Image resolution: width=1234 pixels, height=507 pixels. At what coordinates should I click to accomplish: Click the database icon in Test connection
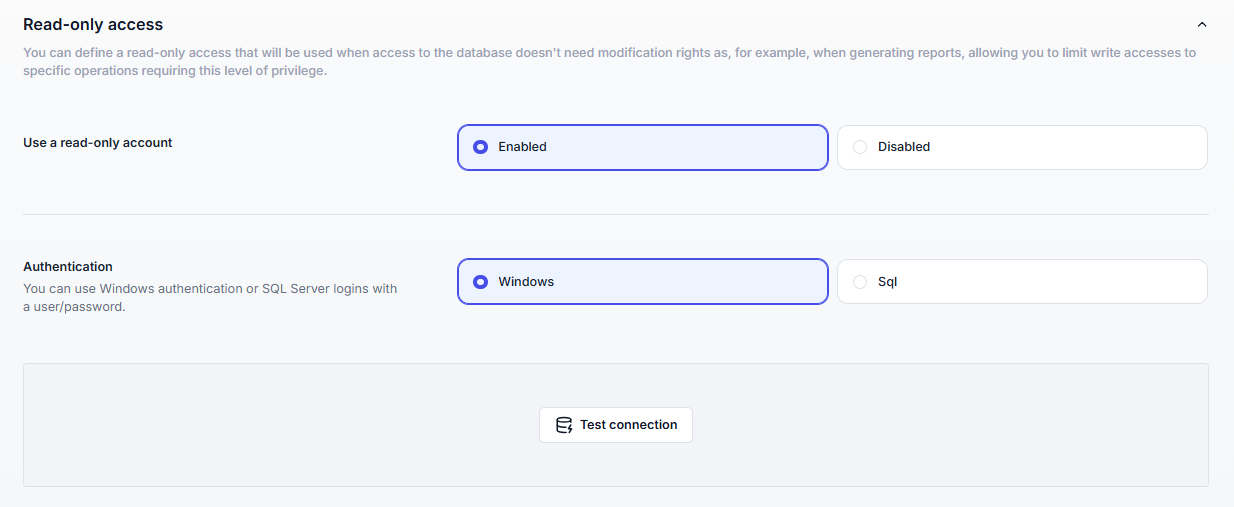tap(564, 425)
